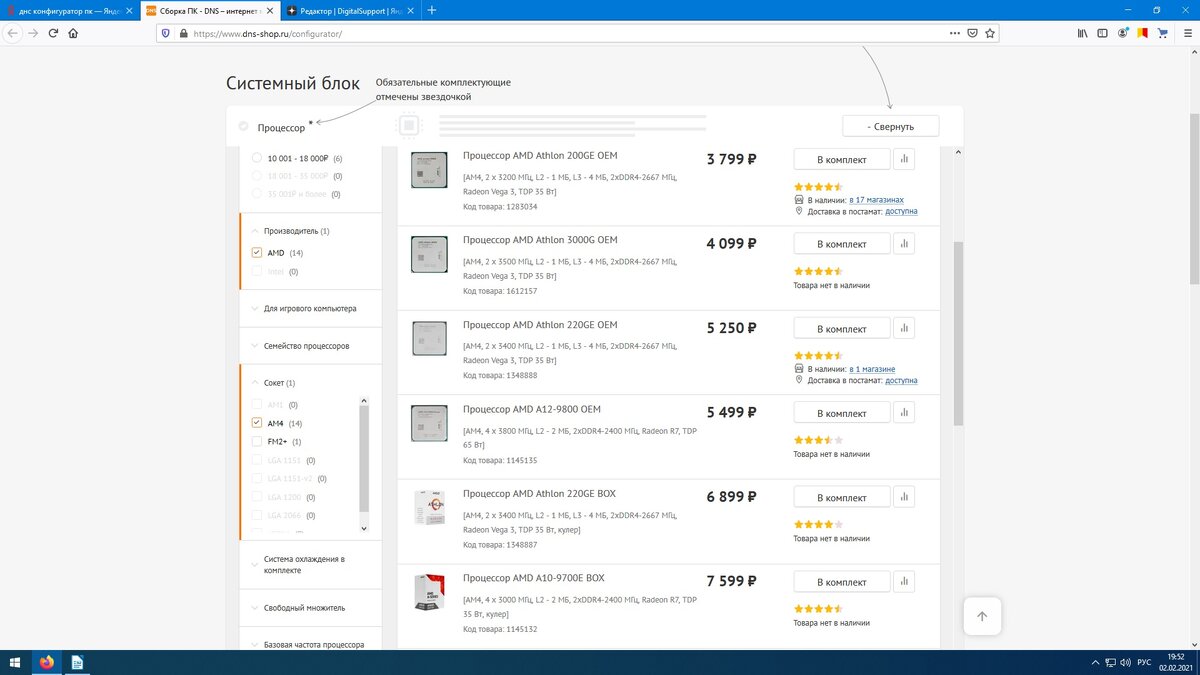Click the scroll-to-top arrow button
Image resolution: width=1200 pixels, height=675 pixels.
click(x=982, y=616)
